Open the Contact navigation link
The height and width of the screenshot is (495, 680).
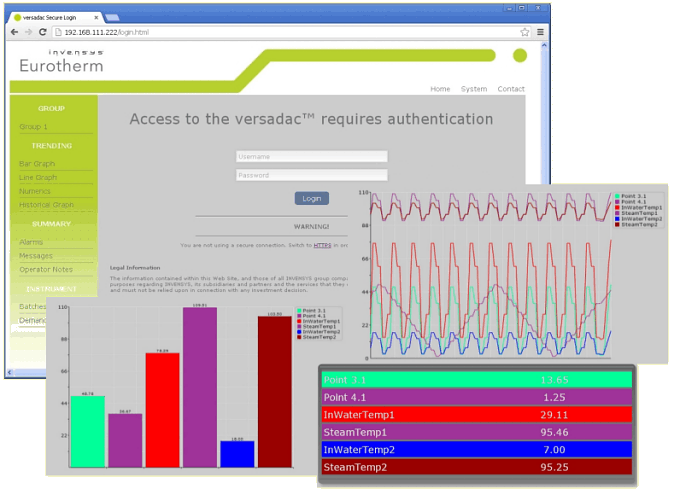(511, 89)
